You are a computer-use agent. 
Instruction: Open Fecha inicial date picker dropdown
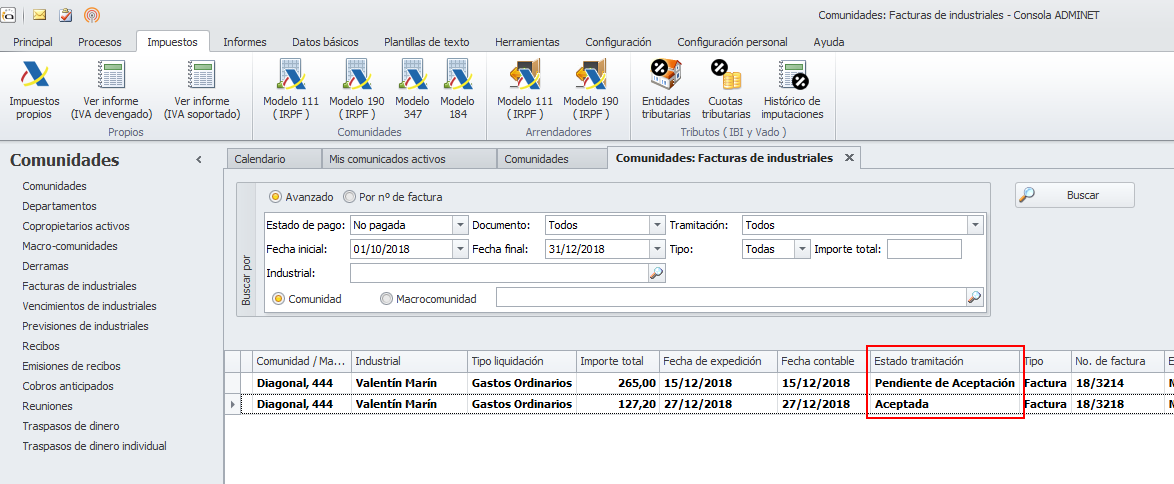point(460,249)
